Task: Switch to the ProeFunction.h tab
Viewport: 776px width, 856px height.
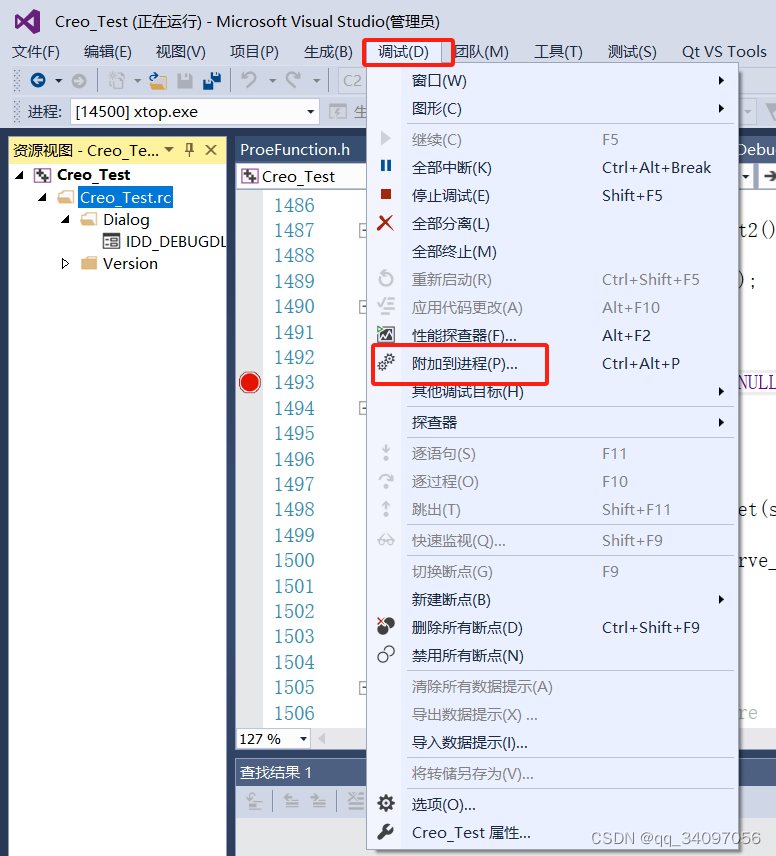Action: tap(295, 150)
